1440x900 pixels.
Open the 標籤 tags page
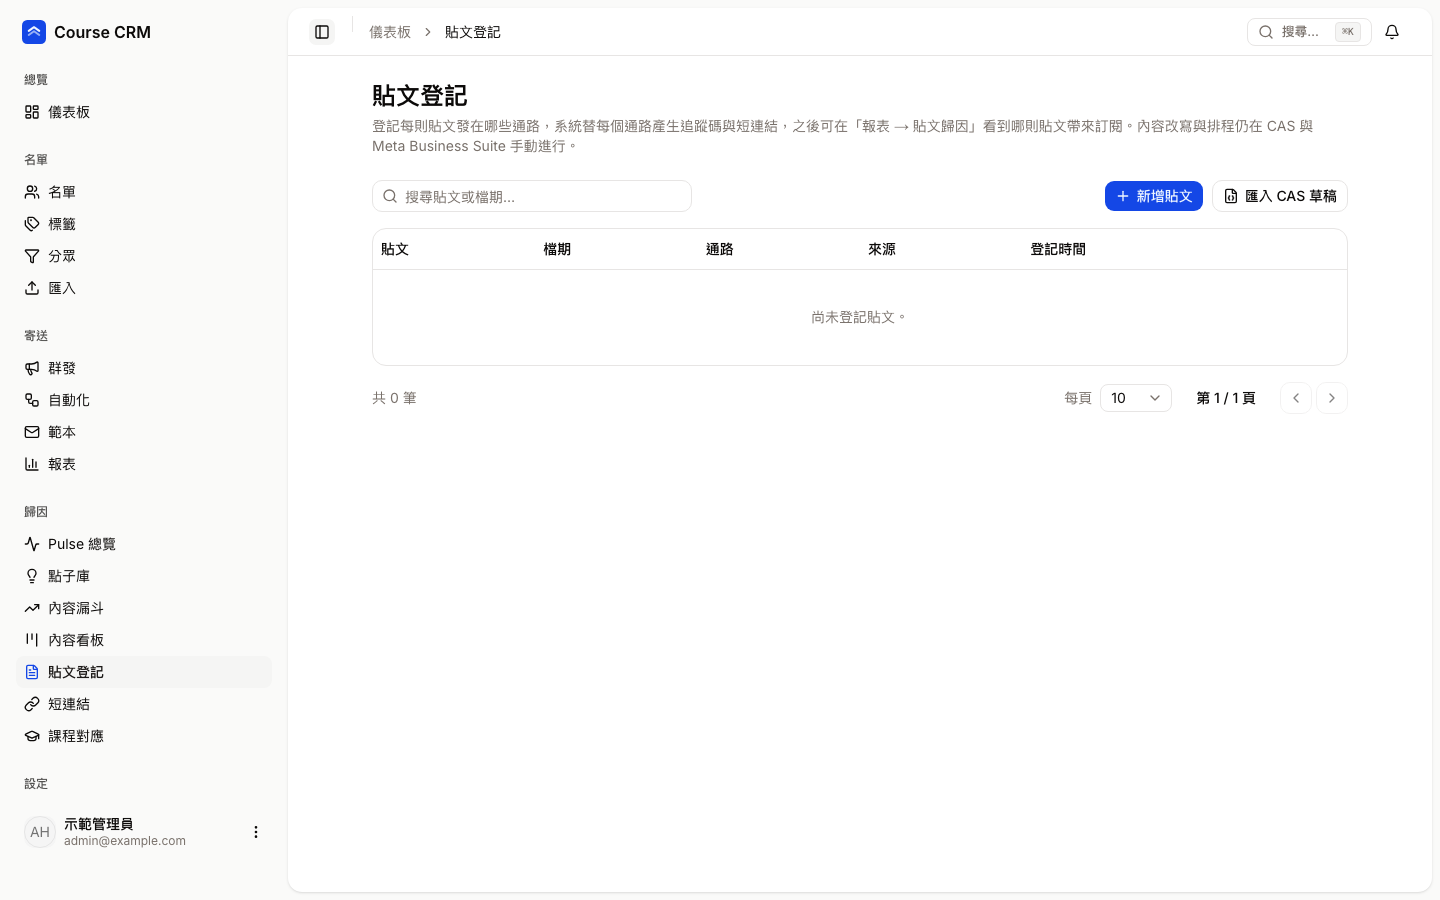(144, 224)
